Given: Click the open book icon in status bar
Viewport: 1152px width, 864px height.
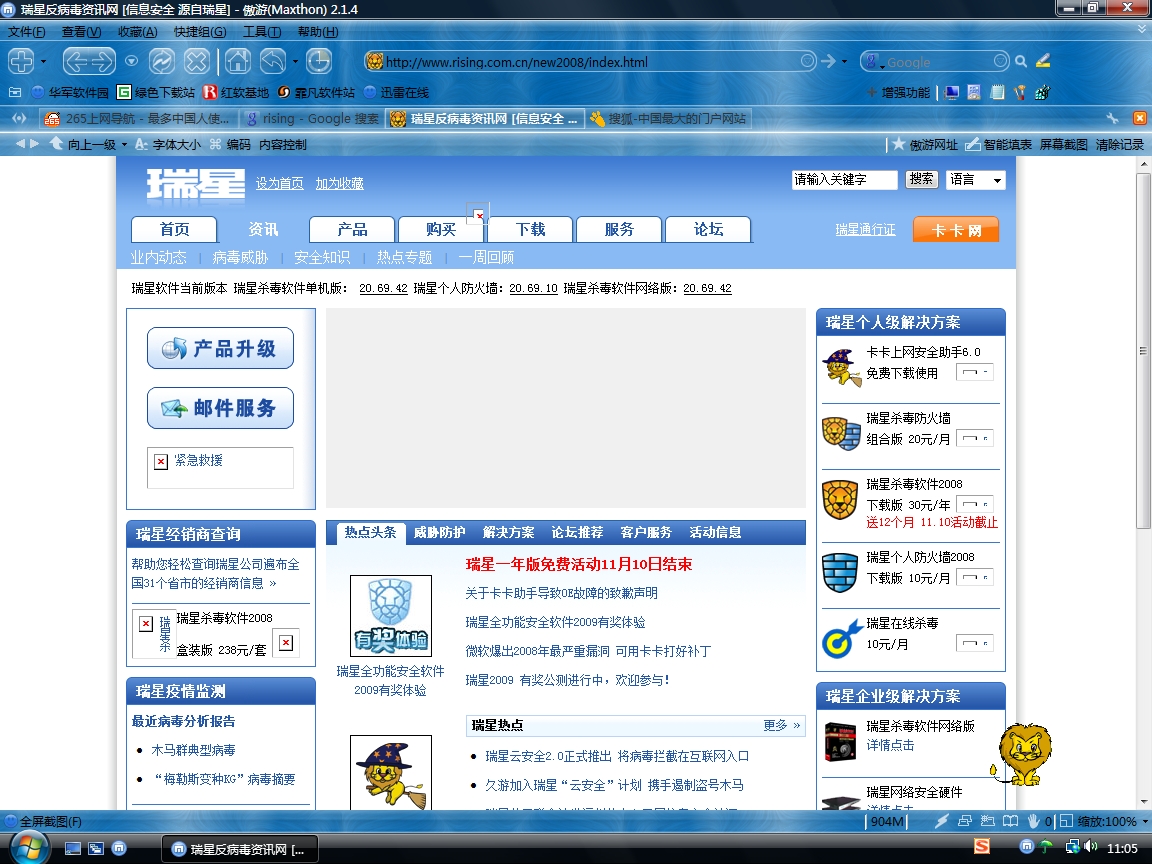Looking at the screenshot, I should [1011, 821].
